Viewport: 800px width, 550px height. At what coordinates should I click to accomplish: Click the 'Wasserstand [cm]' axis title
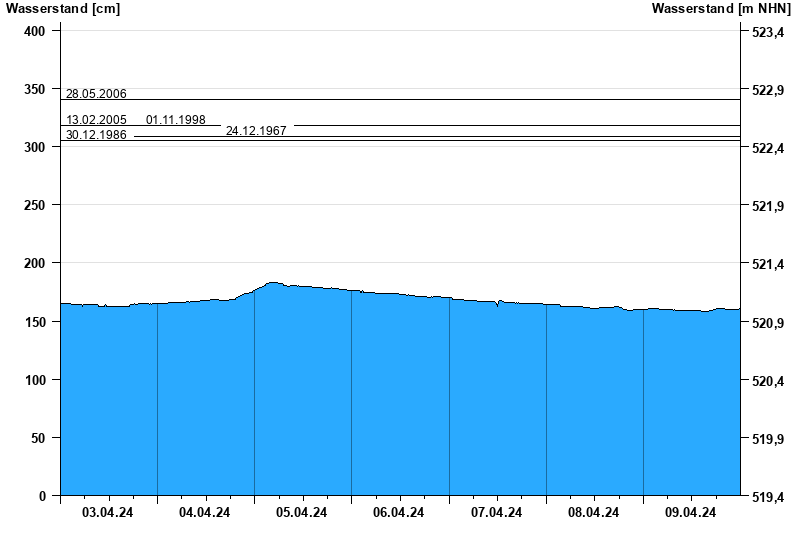pyautogui.click(x=63, y=9)
